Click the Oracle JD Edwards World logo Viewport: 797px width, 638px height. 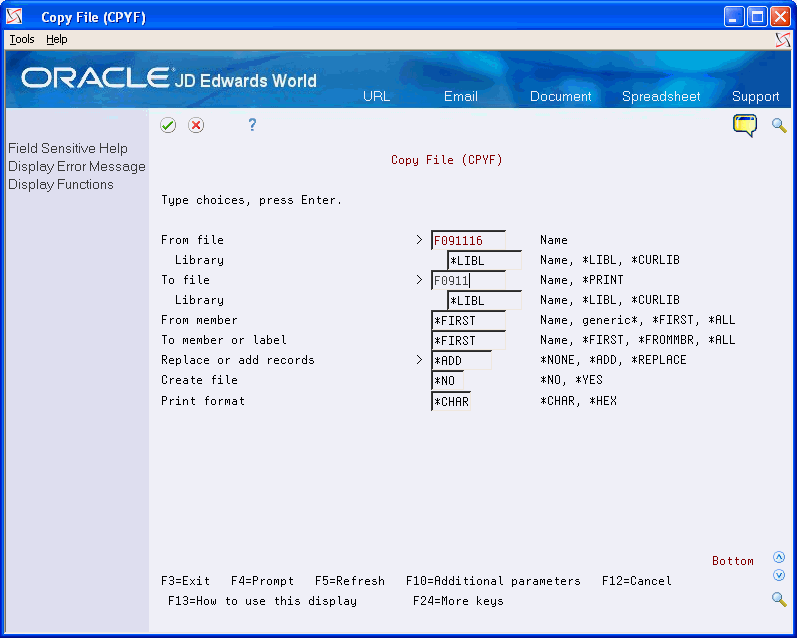[169, 78]
